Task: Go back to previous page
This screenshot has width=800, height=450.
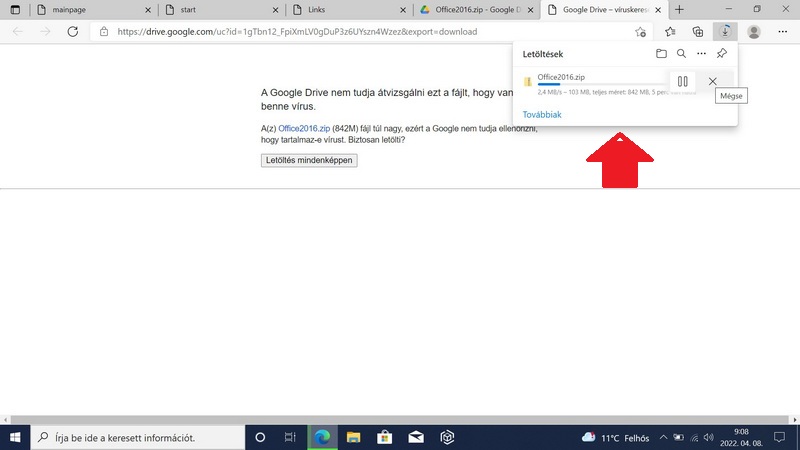Action: 18,32
